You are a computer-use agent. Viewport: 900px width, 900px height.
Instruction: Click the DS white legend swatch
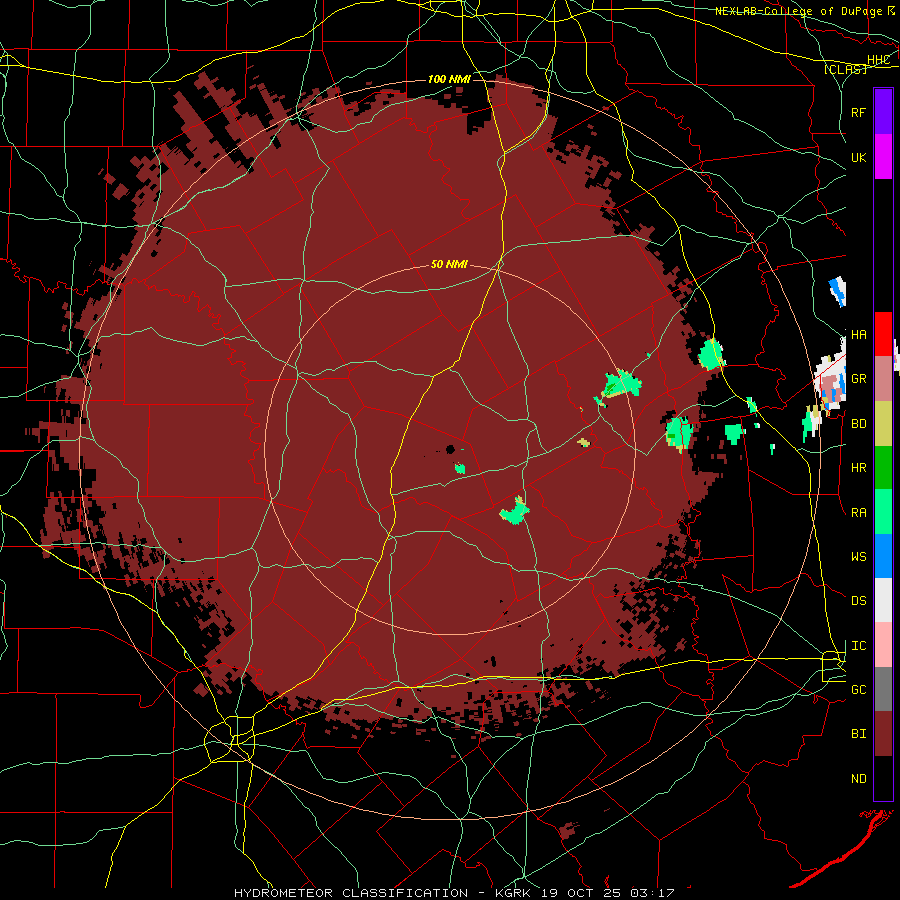coord(883,600)
